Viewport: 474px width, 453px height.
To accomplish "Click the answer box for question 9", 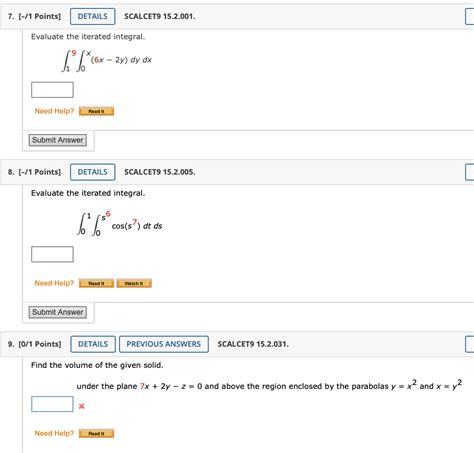I will [x=52, y=404].
